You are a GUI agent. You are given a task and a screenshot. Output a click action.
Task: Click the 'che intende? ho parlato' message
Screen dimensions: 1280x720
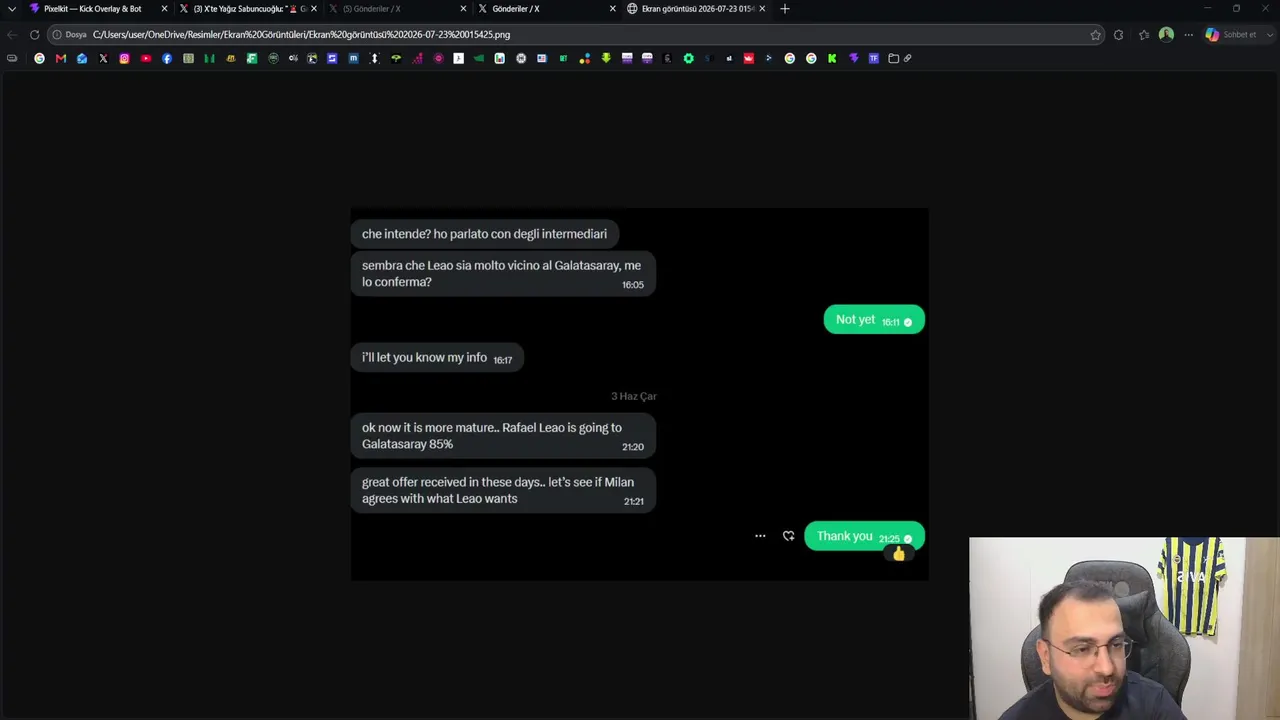484,234
